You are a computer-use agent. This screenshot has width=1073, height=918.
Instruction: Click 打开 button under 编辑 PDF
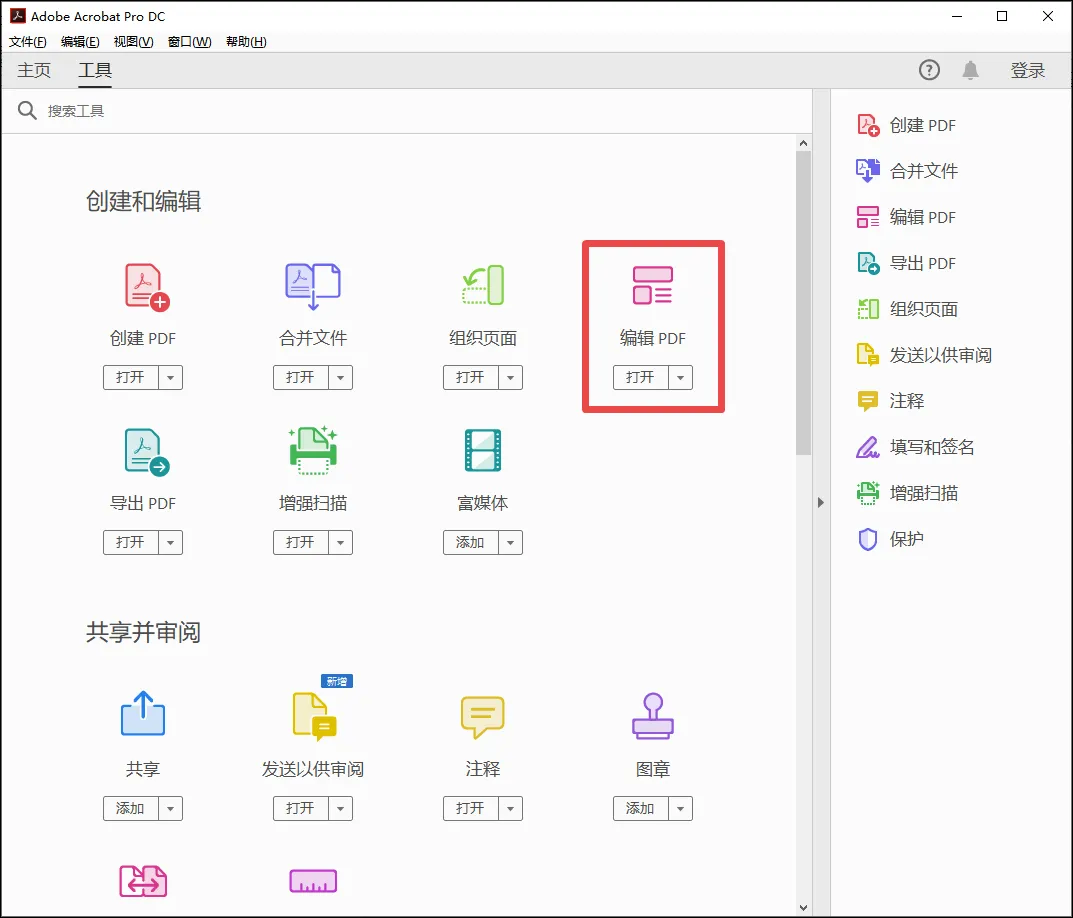click(641, 377)
